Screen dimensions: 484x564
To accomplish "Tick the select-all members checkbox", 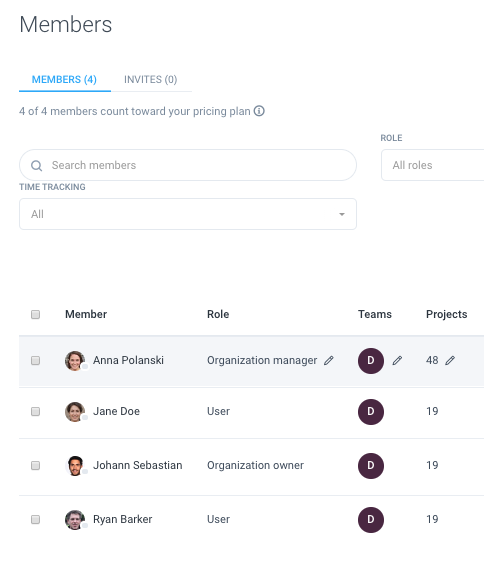I will coord(35,314).
